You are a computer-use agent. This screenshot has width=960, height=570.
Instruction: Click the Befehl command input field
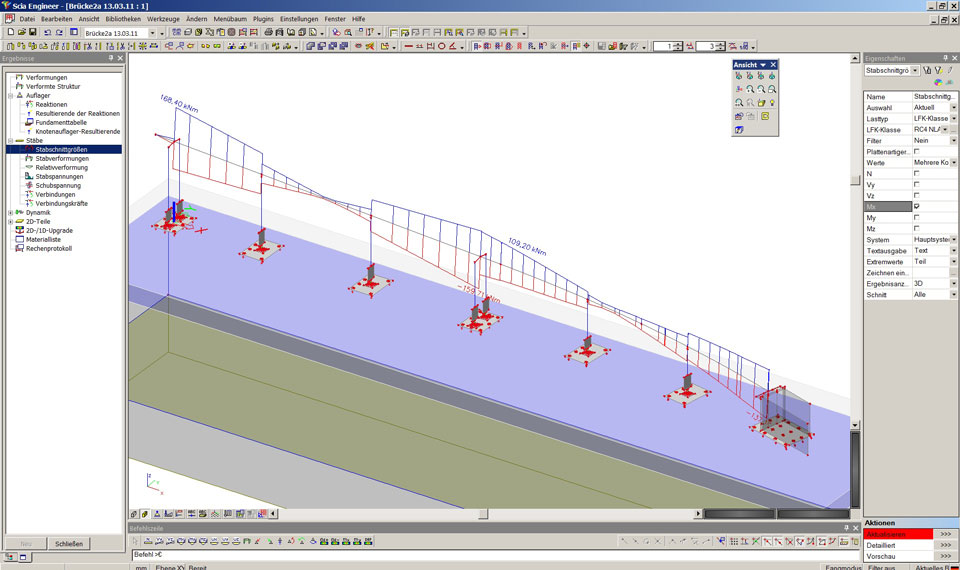pyautogui.click(x=400, y=554)
